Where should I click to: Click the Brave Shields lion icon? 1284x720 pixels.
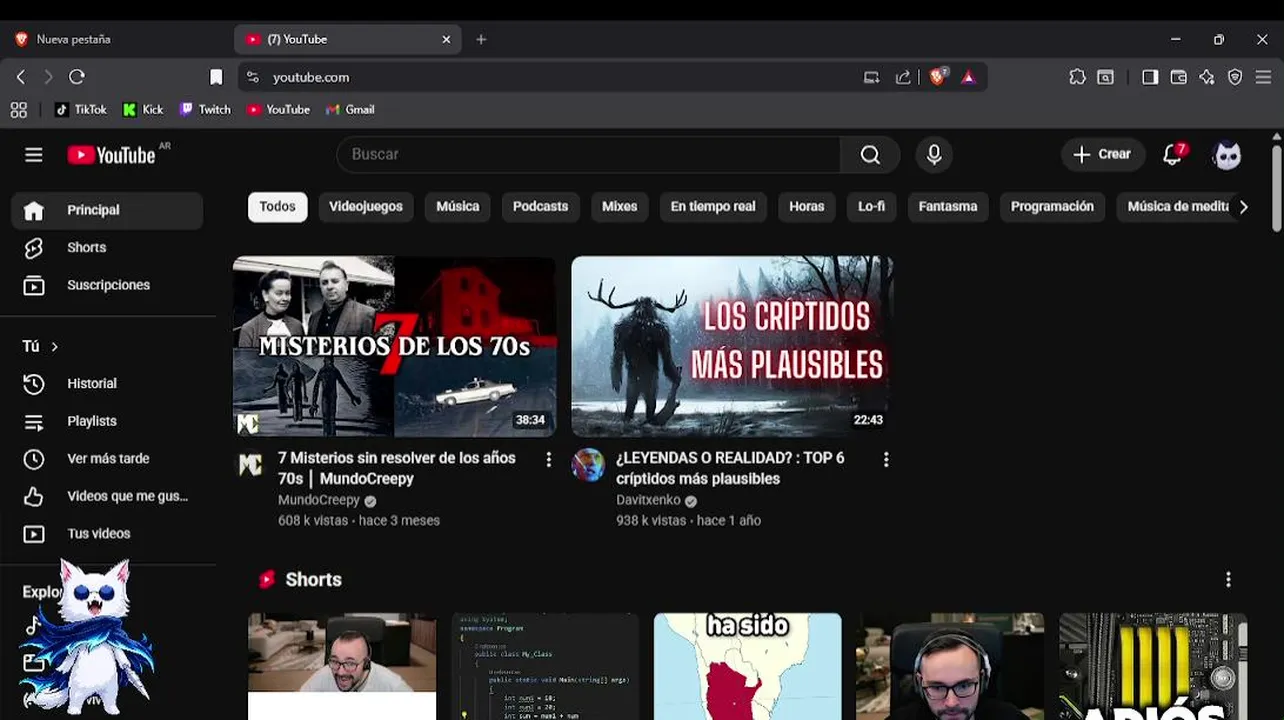pyautogui.click(x=937, y=77)
